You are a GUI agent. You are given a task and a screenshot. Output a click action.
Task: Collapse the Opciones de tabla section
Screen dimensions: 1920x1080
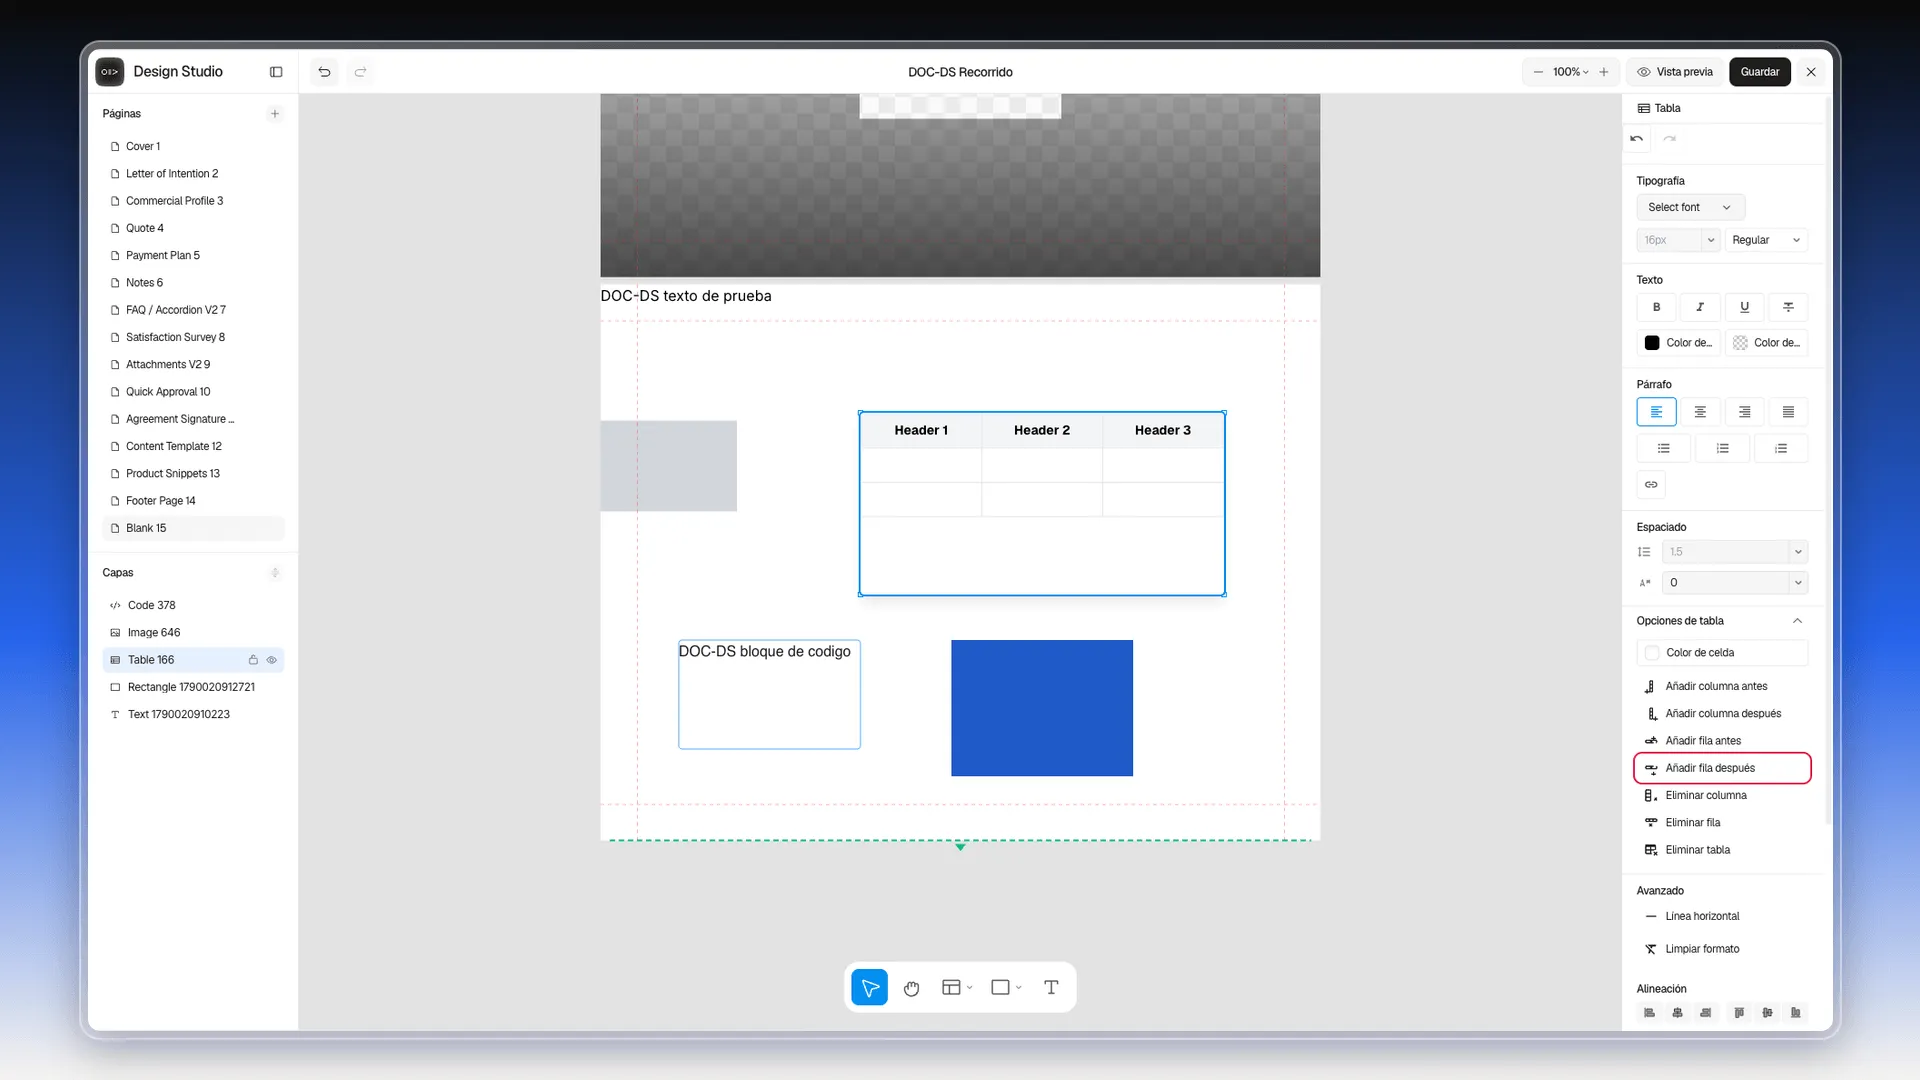(1797, 621)
